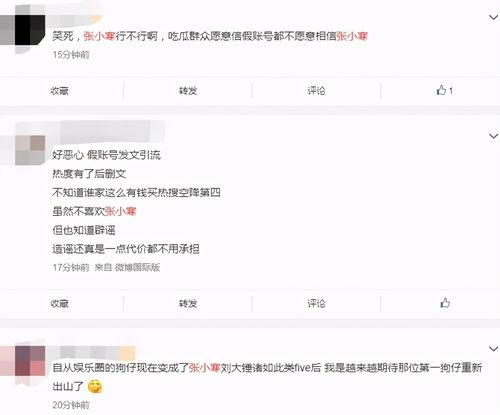Open the dropdown chevron on the first post
Screen dimensions: 500x415
coord(493,17)
